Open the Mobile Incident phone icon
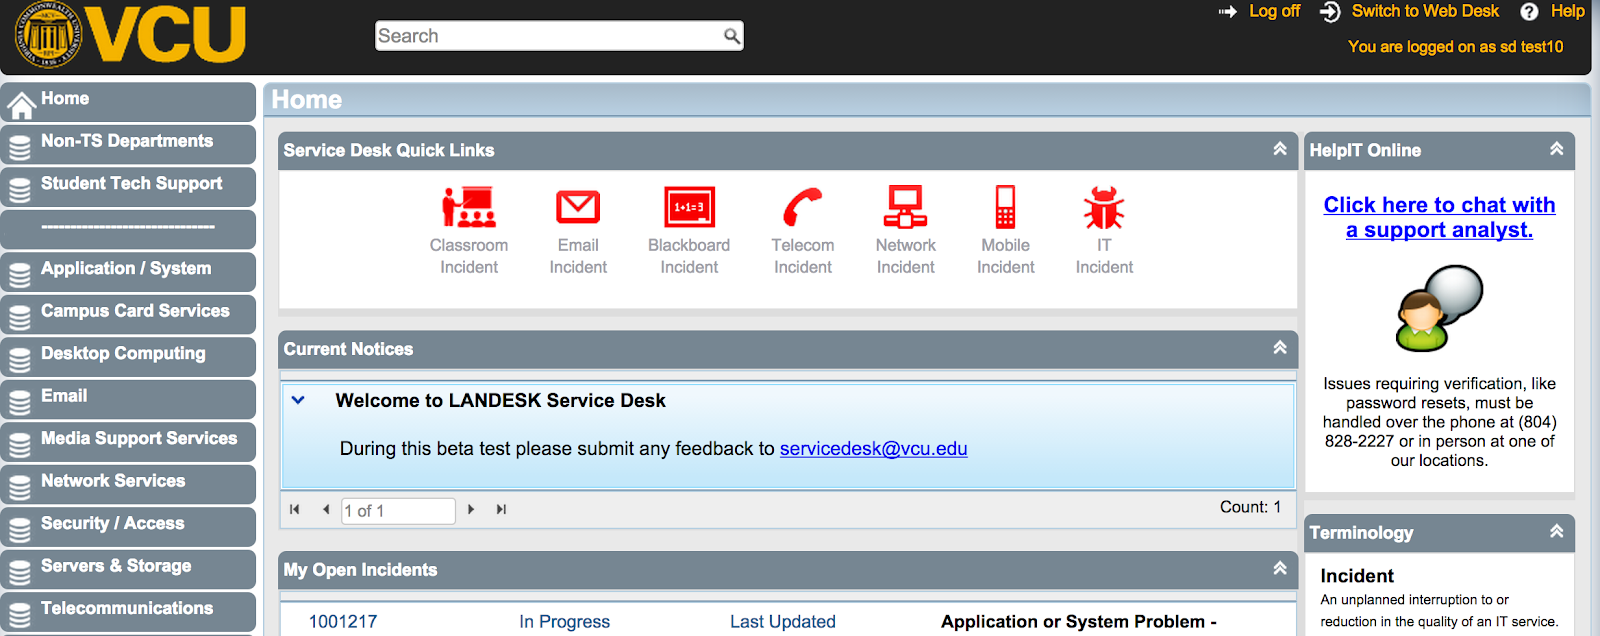This screenshot has width=1600, height=636. pyautogui.click(x=1005, y=207)
